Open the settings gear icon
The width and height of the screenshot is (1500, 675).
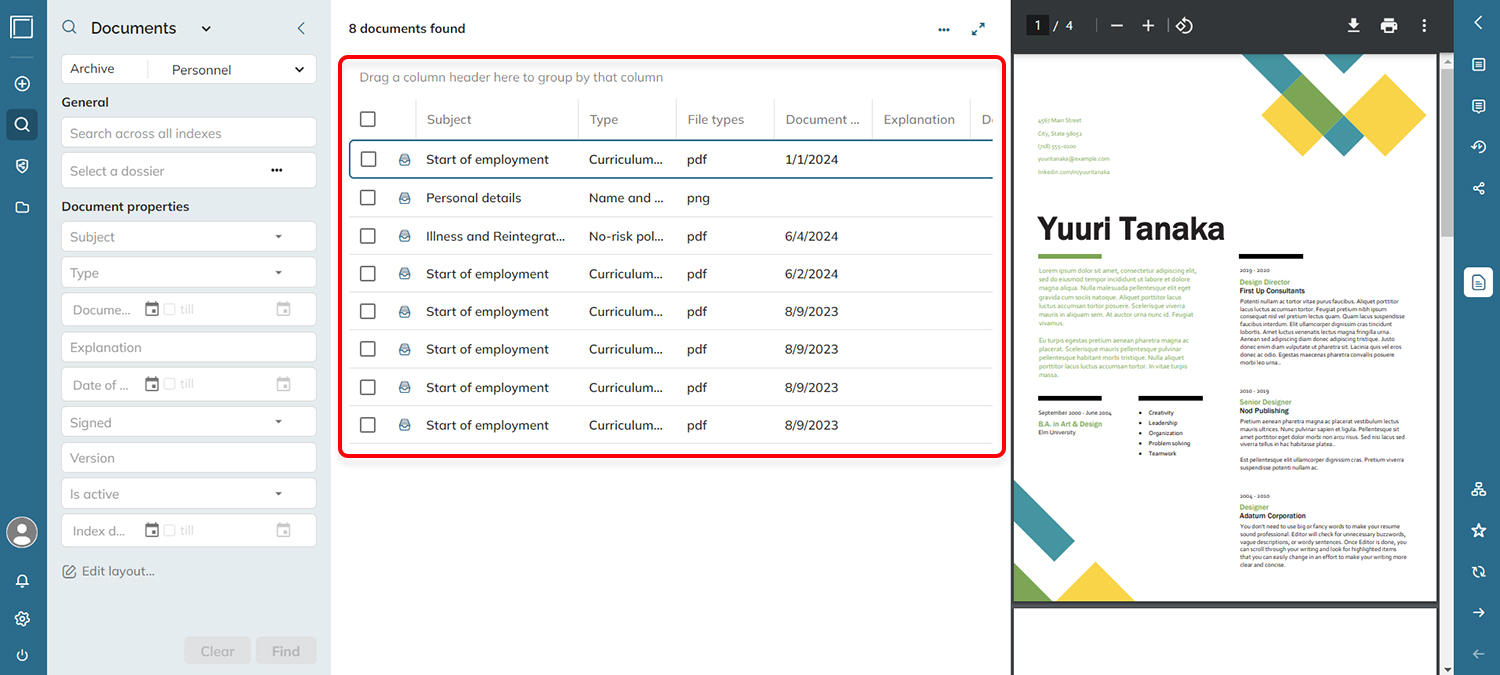(22, 619)
